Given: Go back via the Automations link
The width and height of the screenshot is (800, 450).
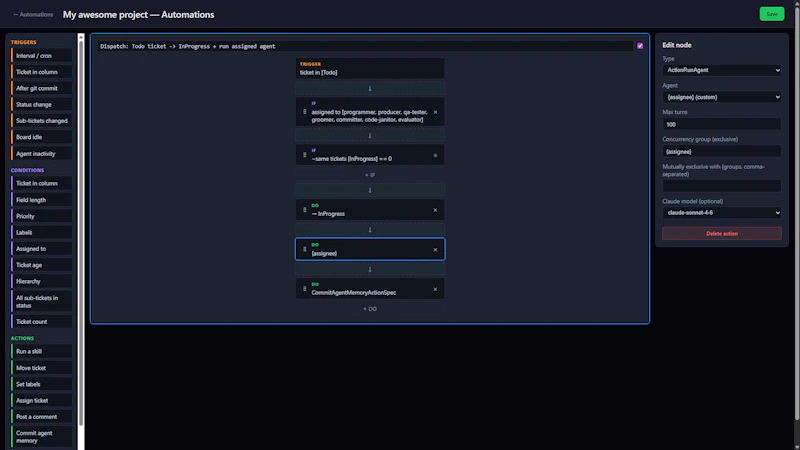Looking at the screenshot, I should click(33, 15).
